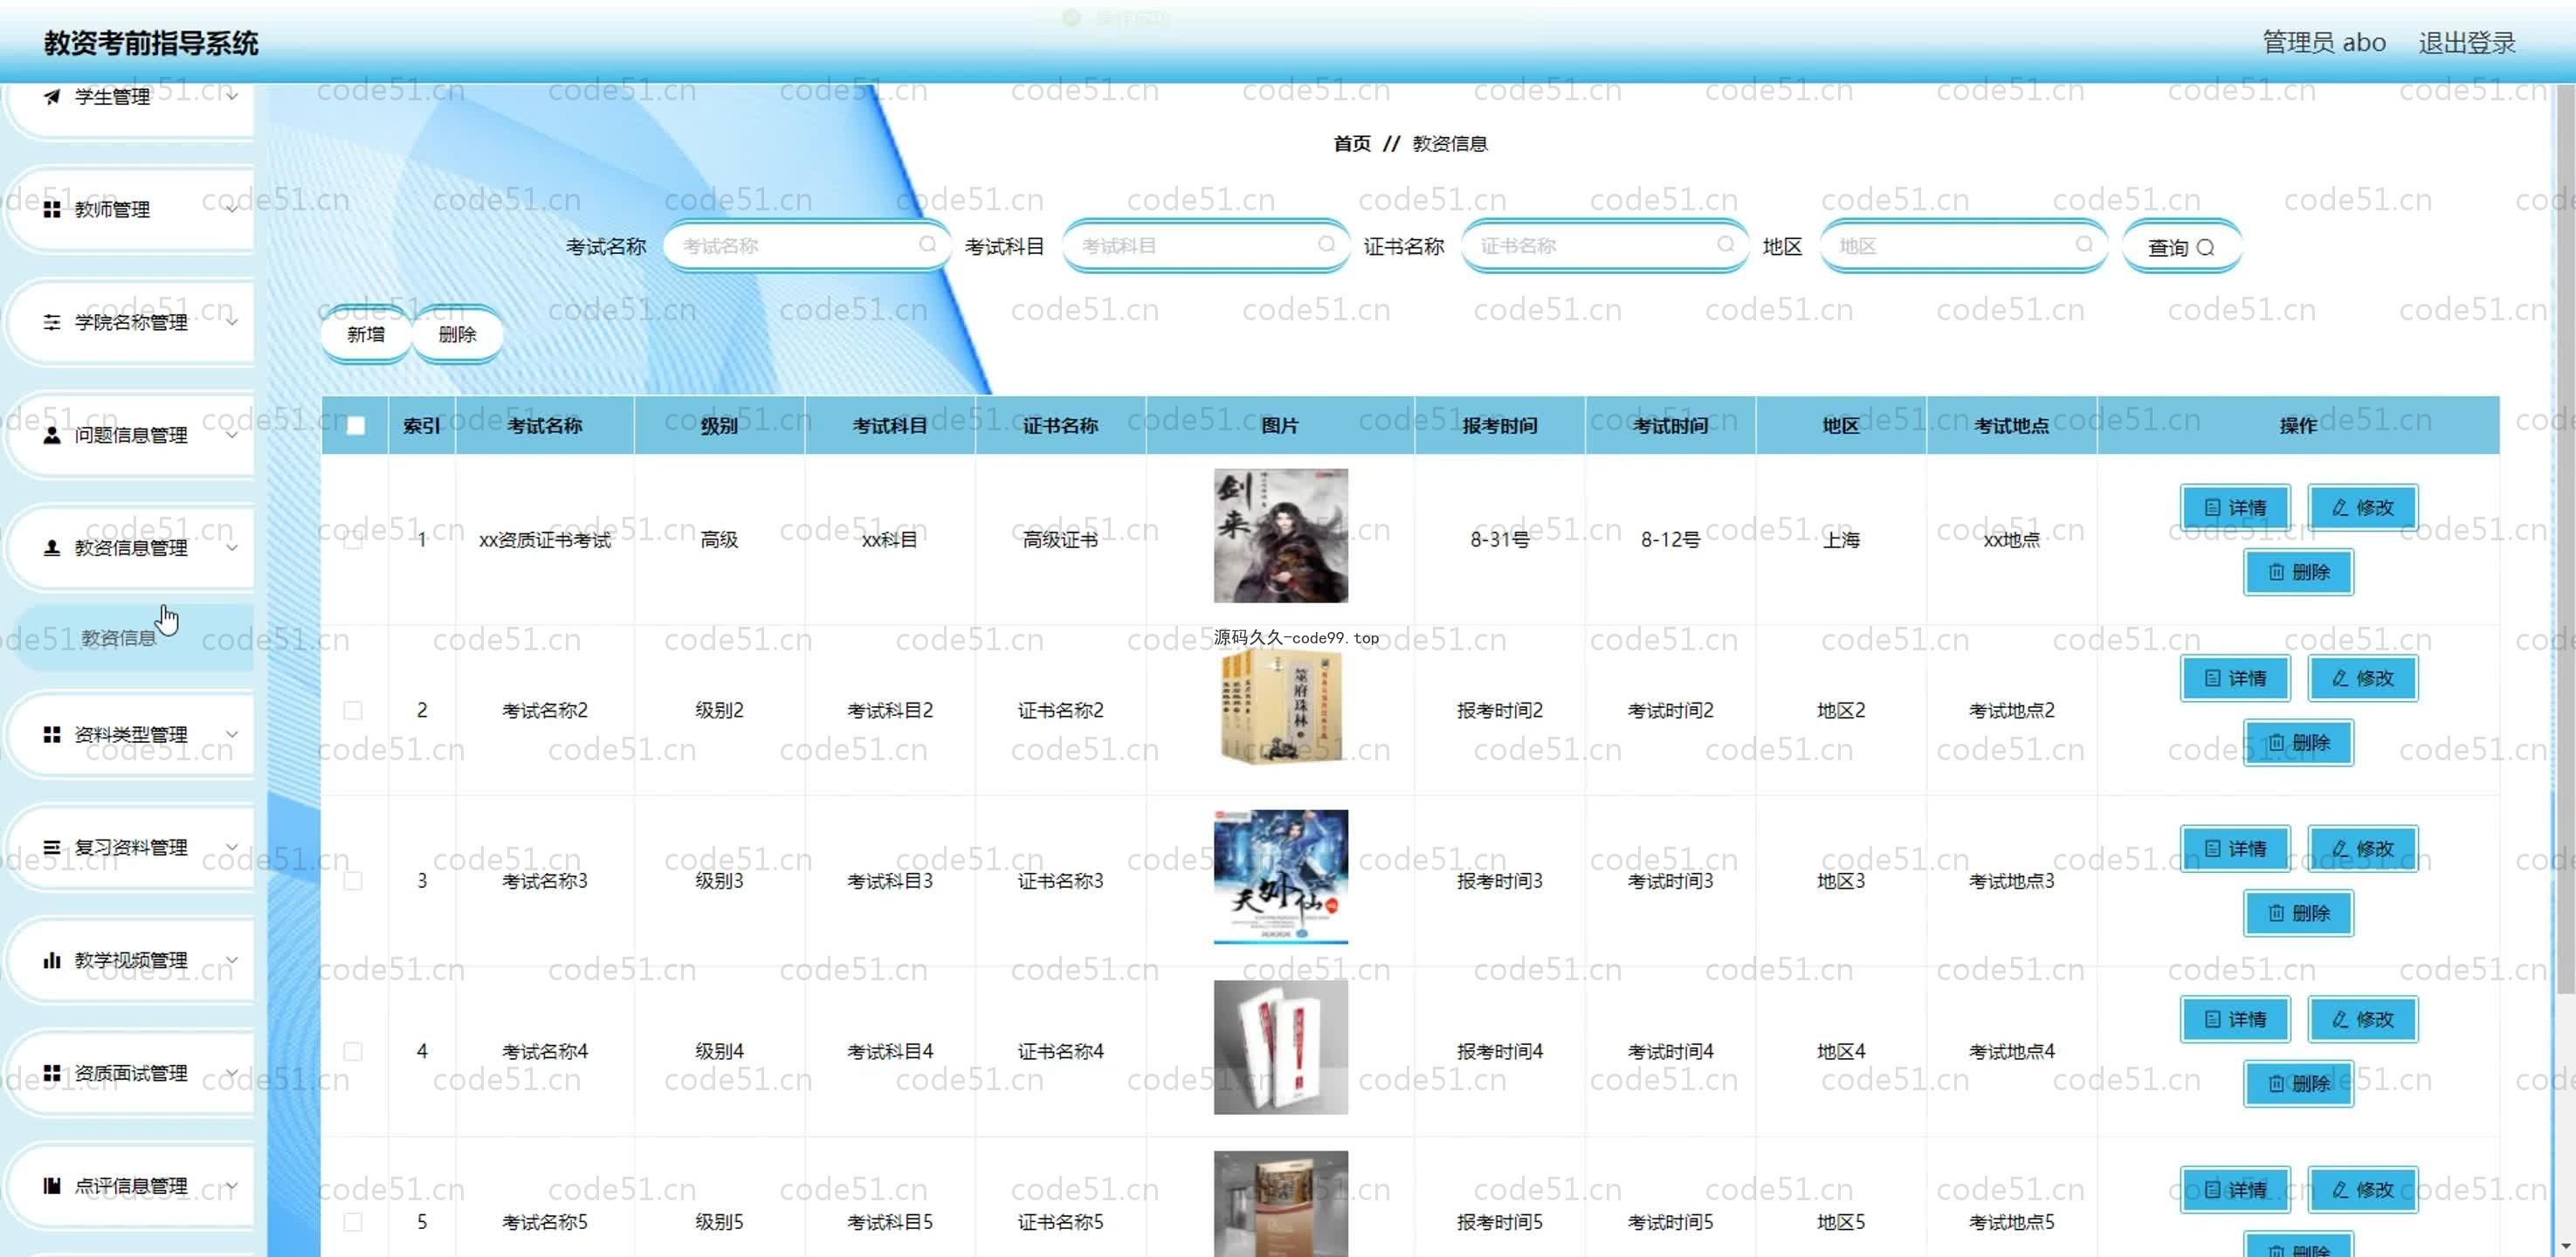Focus the 考试科目 search input
The image size is (2576, 1257).
point(1205,246)
